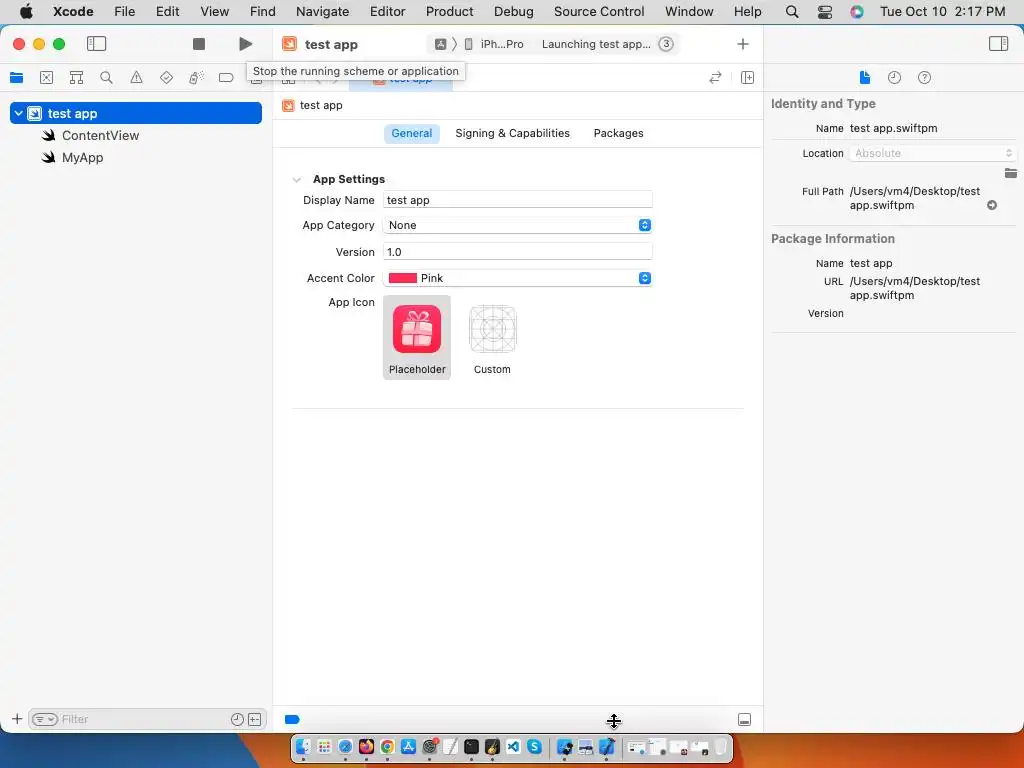Open the Source Control navigator icon
This screenshot has width=1024, height=768.
pyautogui.click(x=46, y=78)
